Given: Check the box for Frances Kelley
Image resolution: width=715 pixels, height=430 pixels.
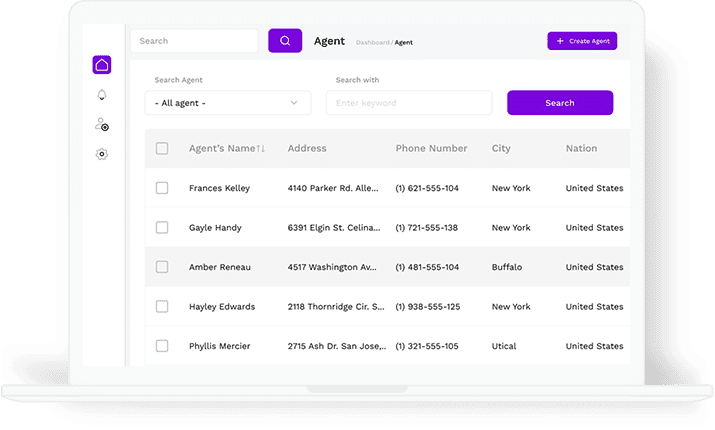Looking at the screenshot, I should click(x=162, y=188).
